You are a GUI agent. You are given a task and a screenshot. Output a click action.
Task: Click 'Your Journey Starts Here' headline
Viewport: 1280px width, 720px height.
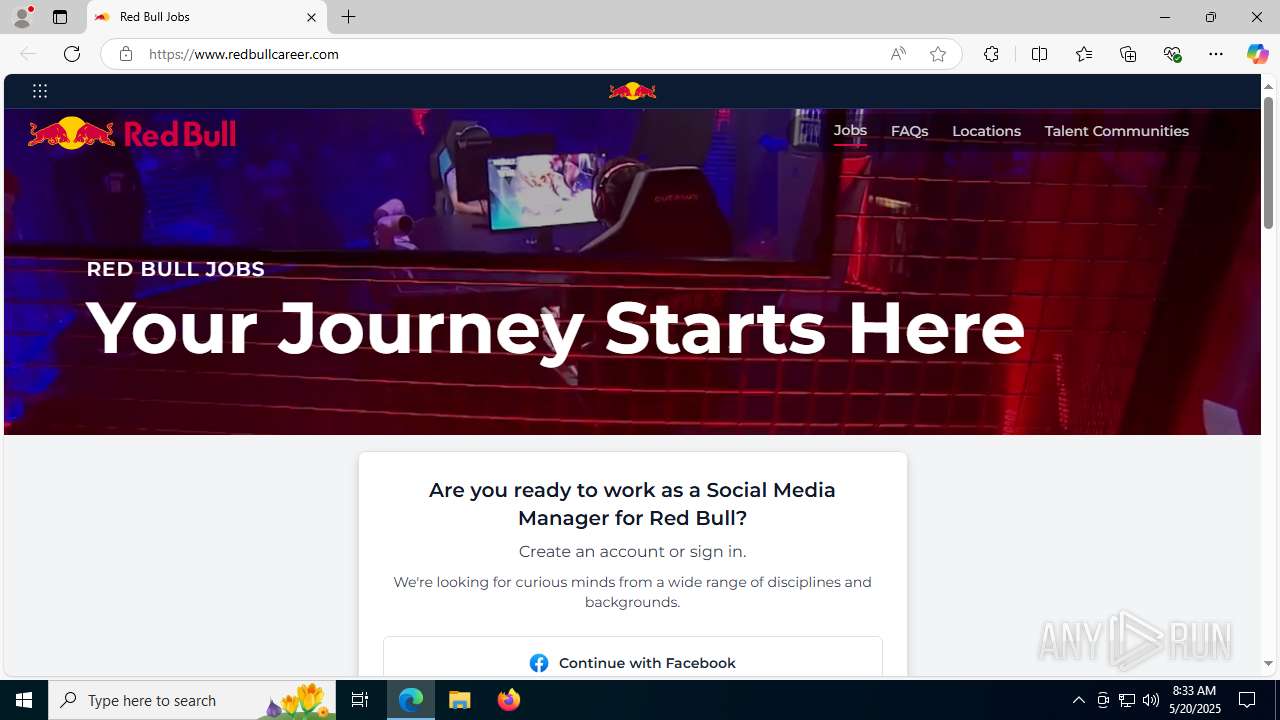click(x=555, y=328)
